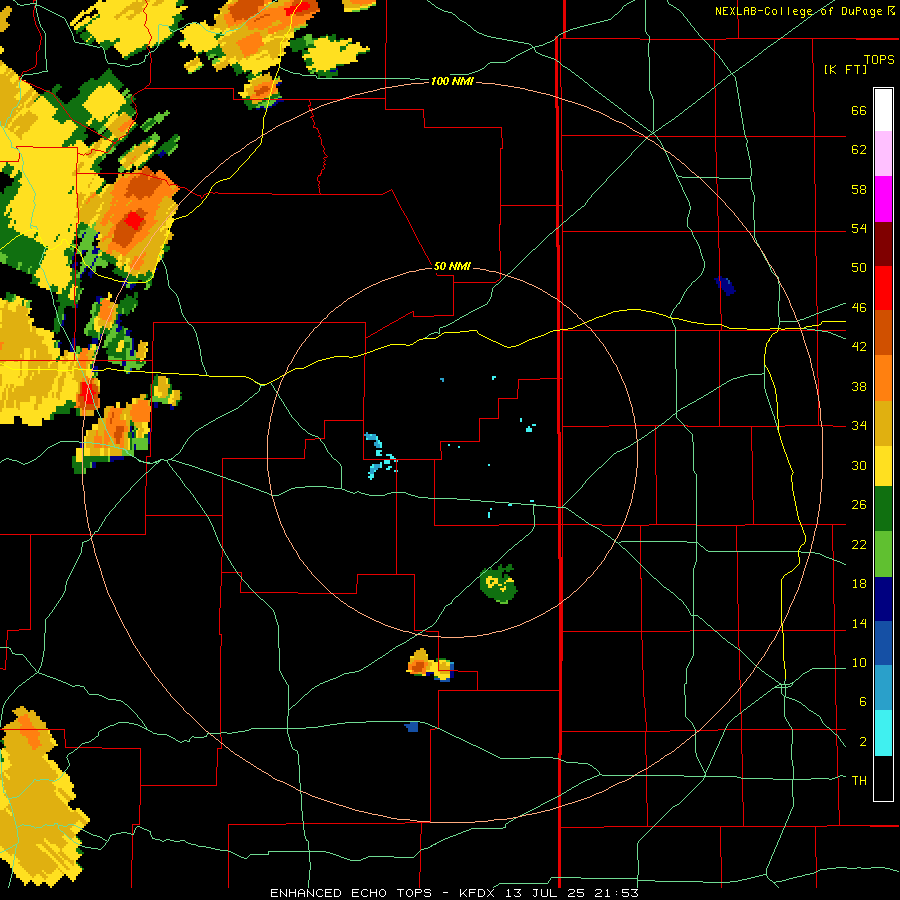The height and width of the screenshot is (900, 900).
Task: Click the legend value "50"
Action: pos(859,268)
